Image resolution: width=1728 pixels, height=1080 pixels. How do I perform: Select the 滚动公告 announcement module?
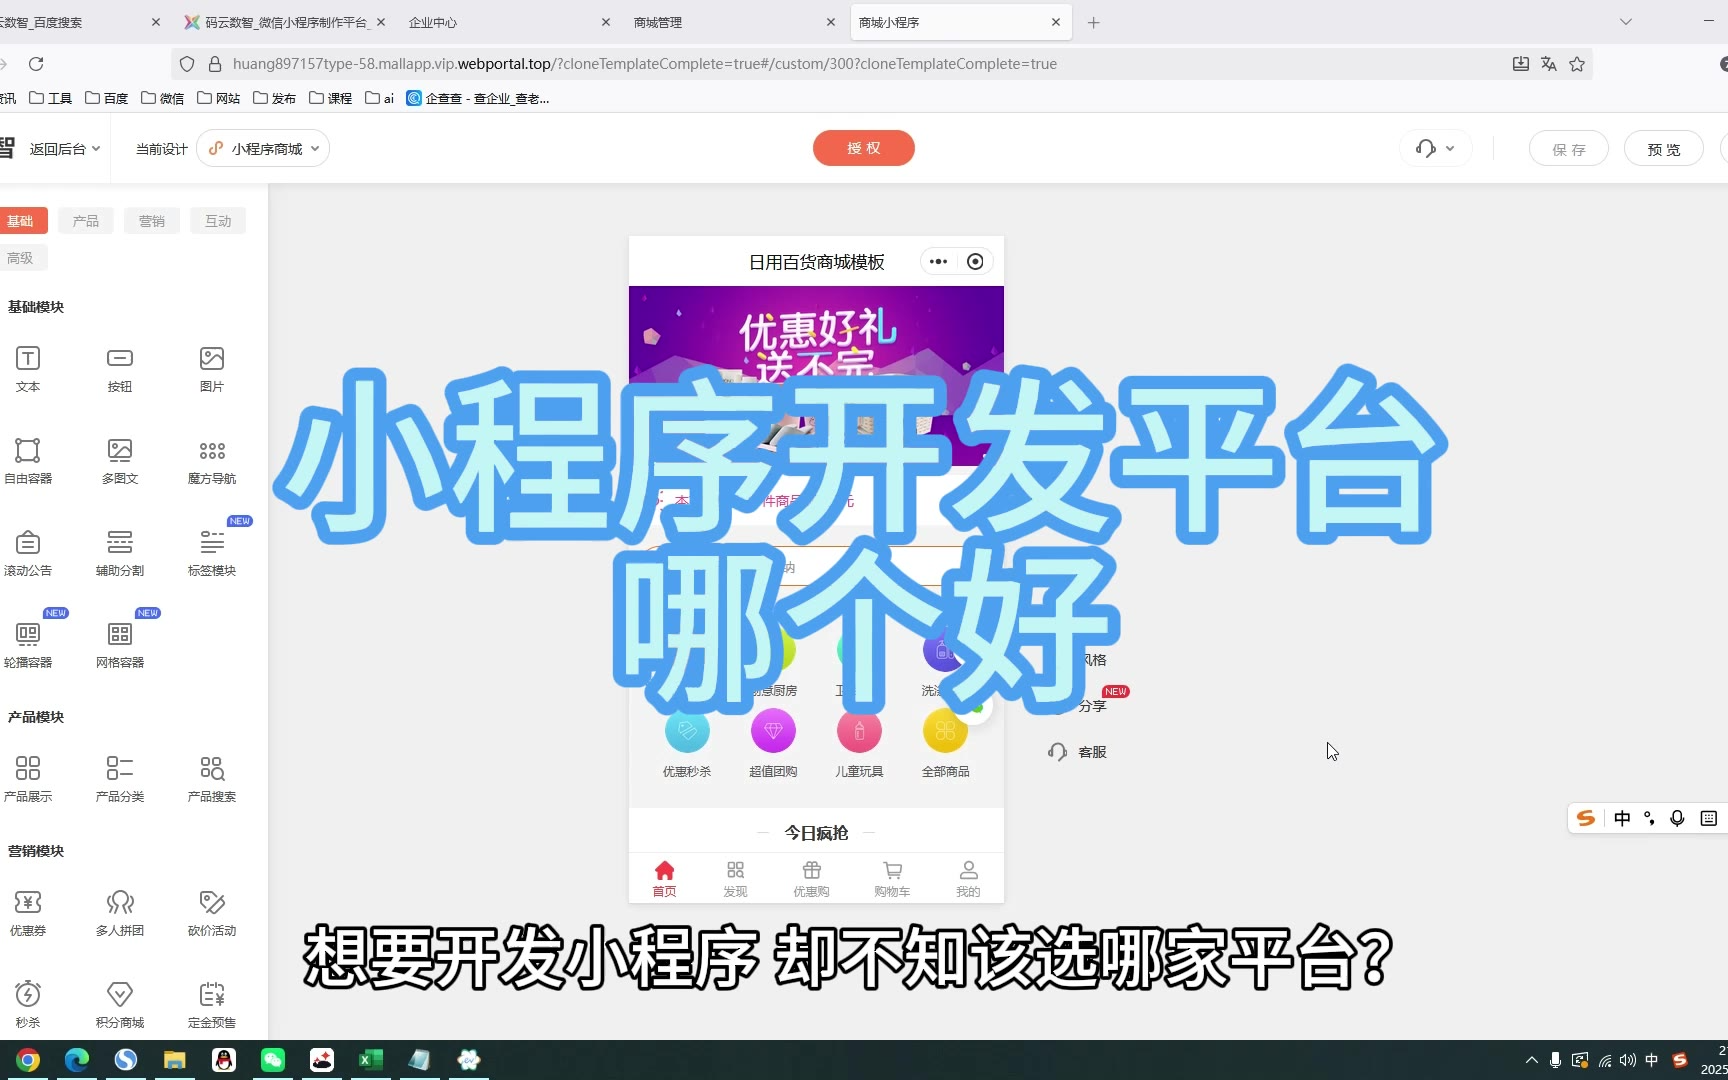coord(28,543)
